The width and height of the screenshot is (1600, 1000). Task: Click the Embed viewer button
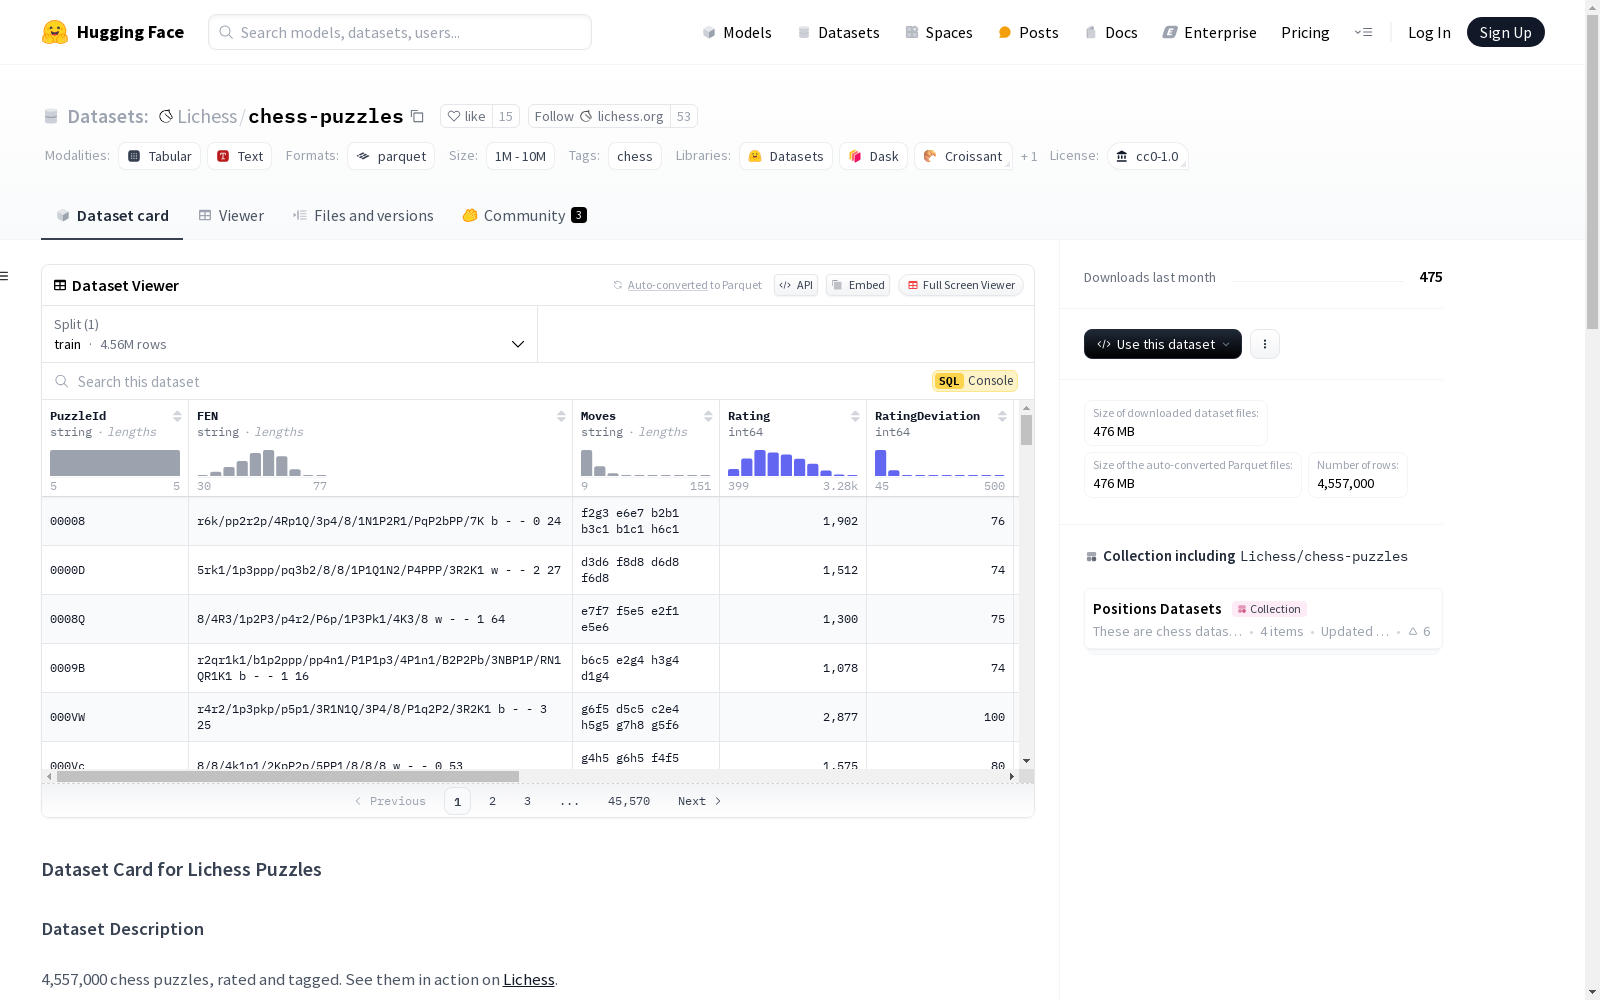click(x=858, y=285)
